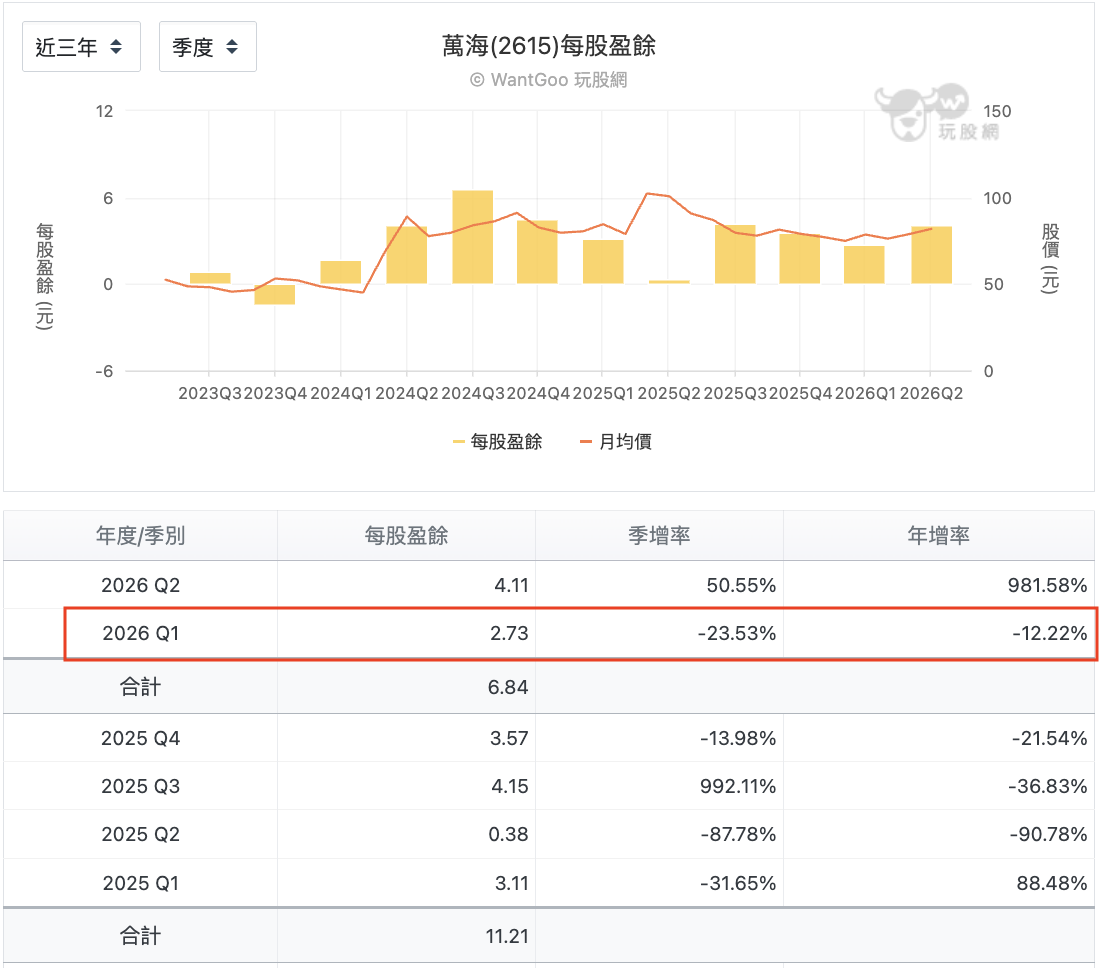Click EPS value 2.73
The width and height of the screenshot is (1100, 968).
coord(509,633)
